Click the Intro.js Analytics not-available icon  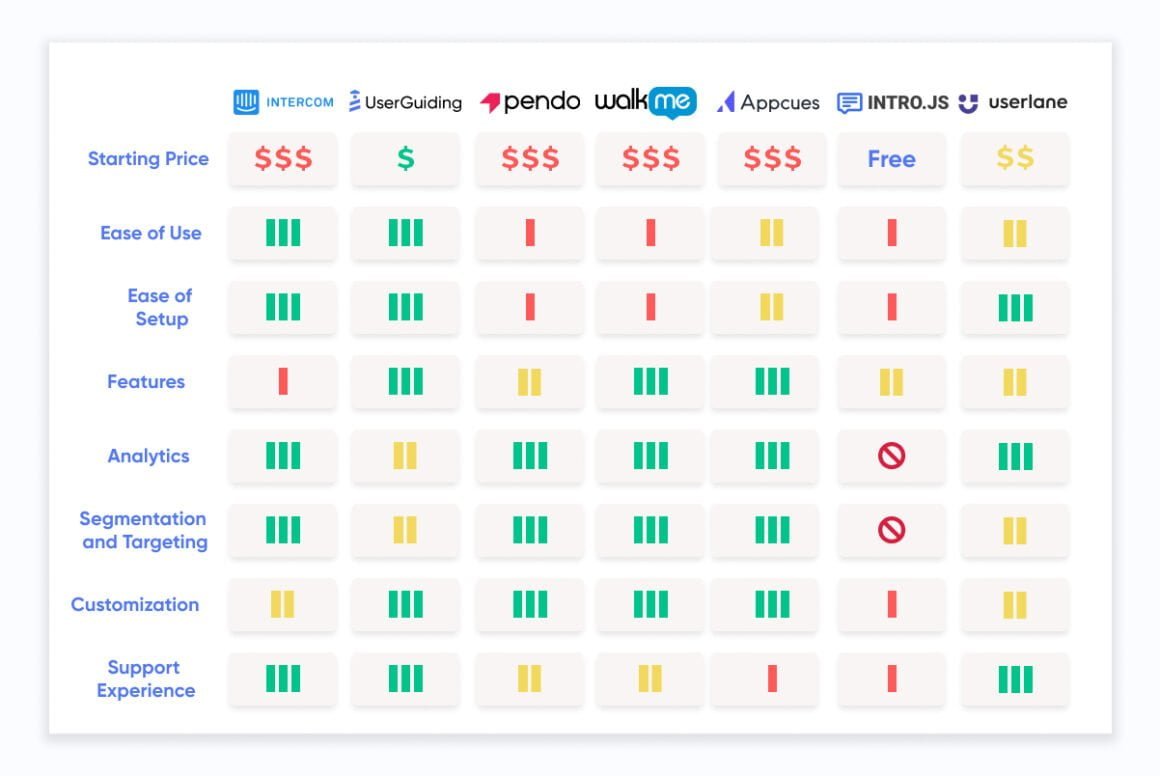(x=891, y=456)
